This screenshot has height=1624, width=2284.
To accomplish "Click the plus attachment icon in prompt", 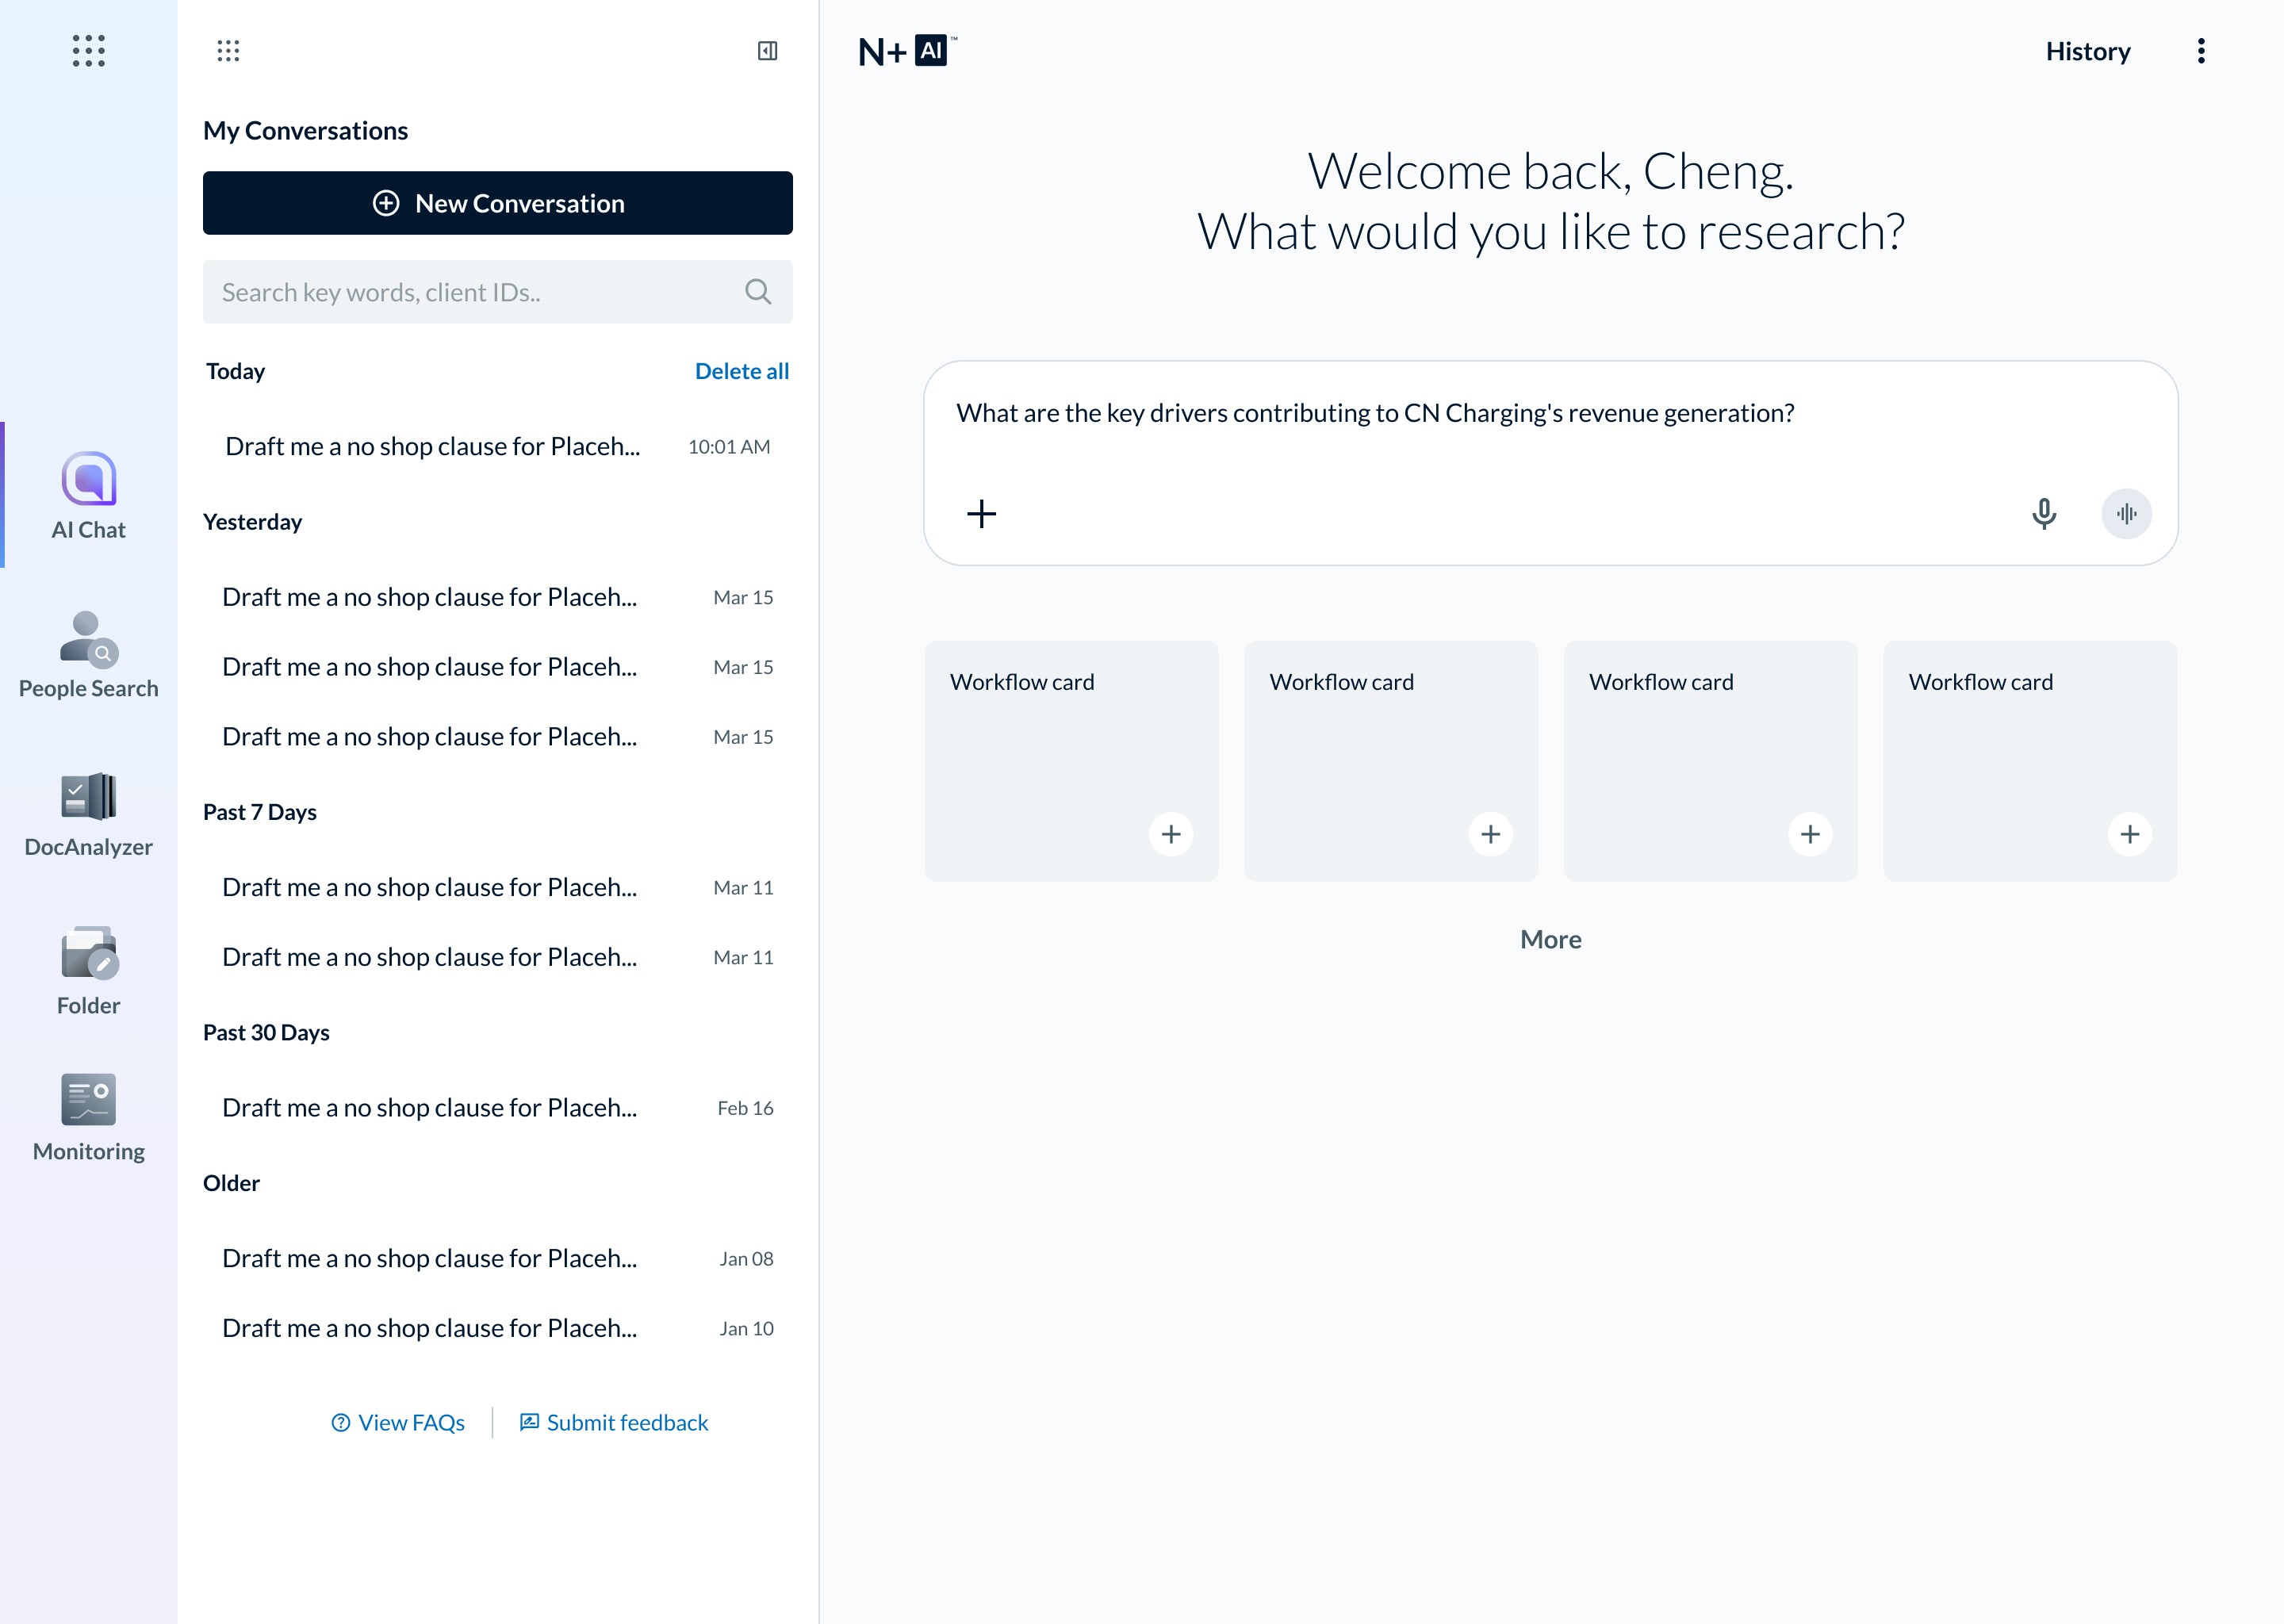I will pyautogui.click(x=981, y=514).
